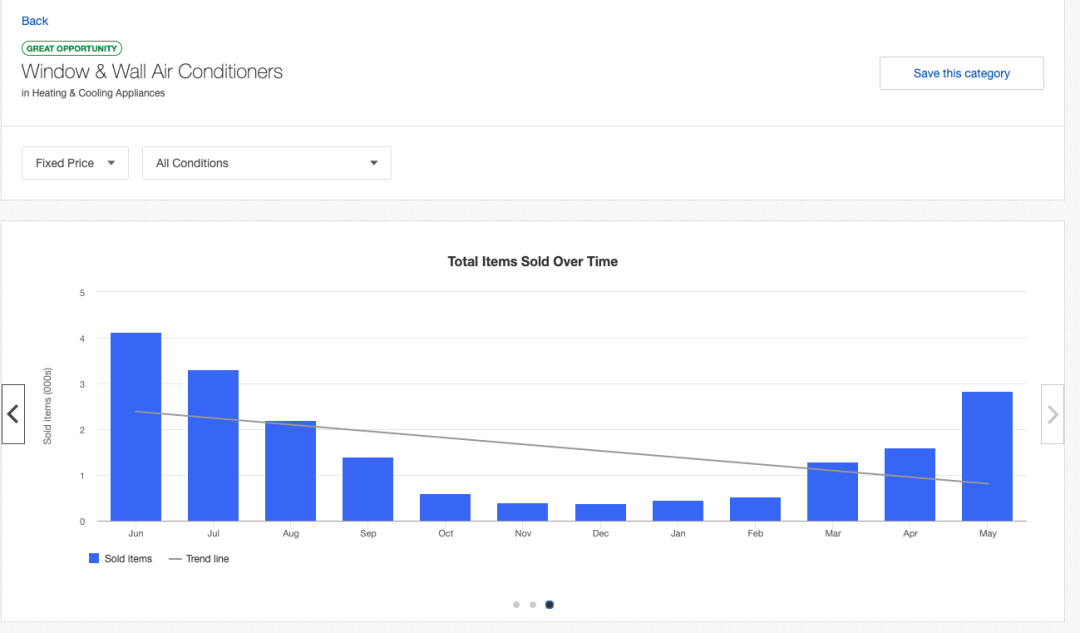The image size is (1080, 633).
Task: Select the first carousel pagination dot
Action: pos(516,604)
